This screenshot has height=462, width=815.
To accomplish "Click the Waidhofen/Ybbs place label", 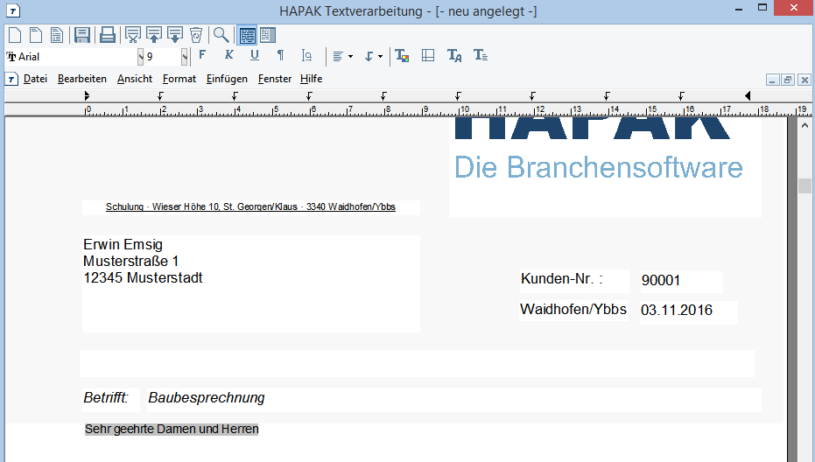I will tap(573, 309).
